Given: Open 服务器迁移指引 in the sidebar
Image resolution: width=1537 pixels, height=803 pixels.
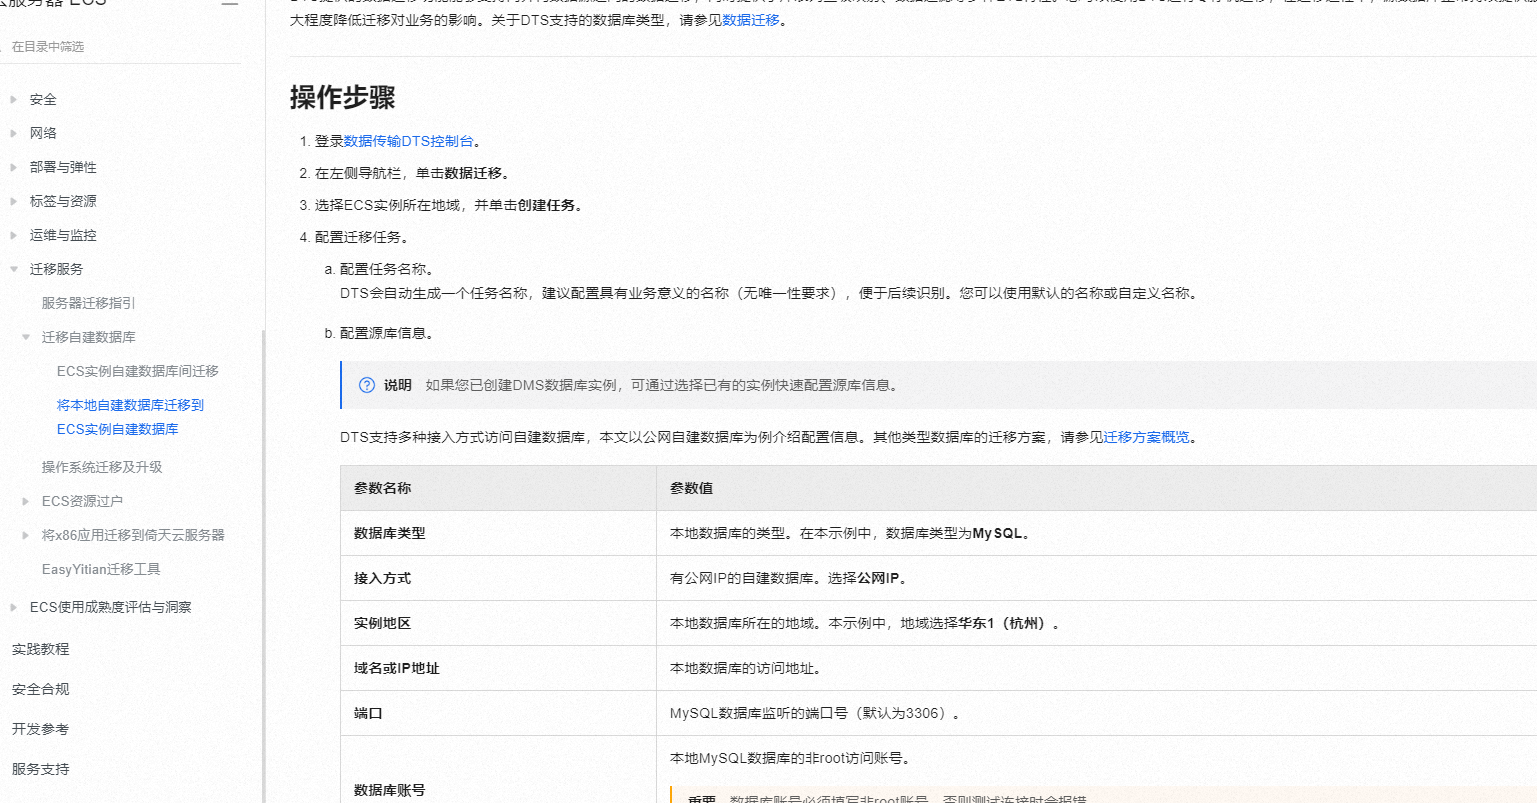Looking at the screenshot, I should [x=88, y=303].
